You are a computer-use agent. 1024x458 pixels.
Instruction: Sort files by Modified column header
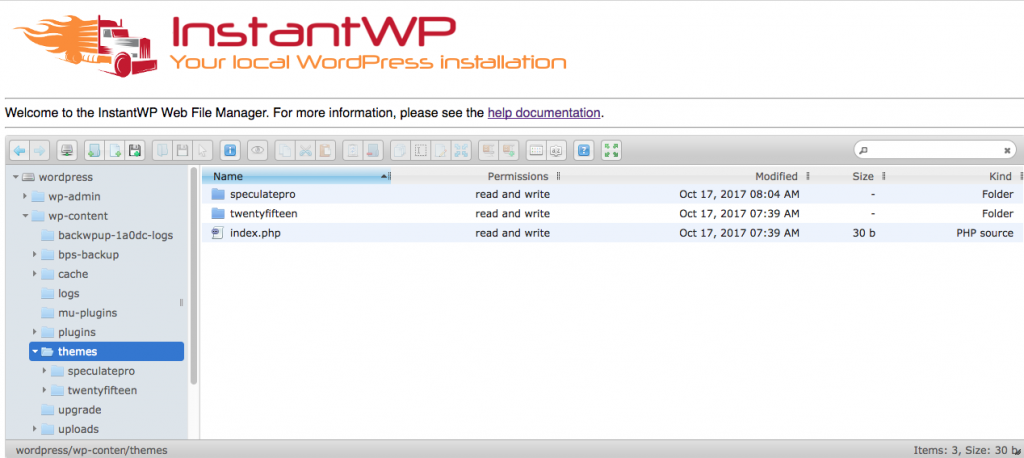(776, 176)
